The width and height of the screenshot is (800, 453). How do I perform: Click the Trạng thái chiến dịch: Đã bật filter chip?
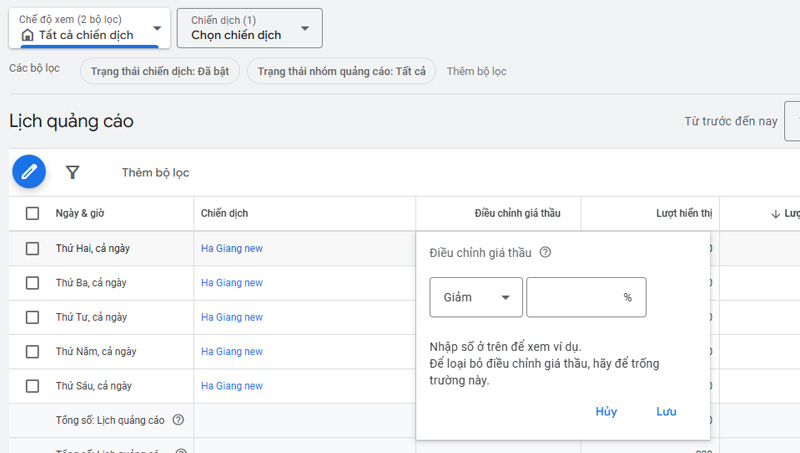161,72
